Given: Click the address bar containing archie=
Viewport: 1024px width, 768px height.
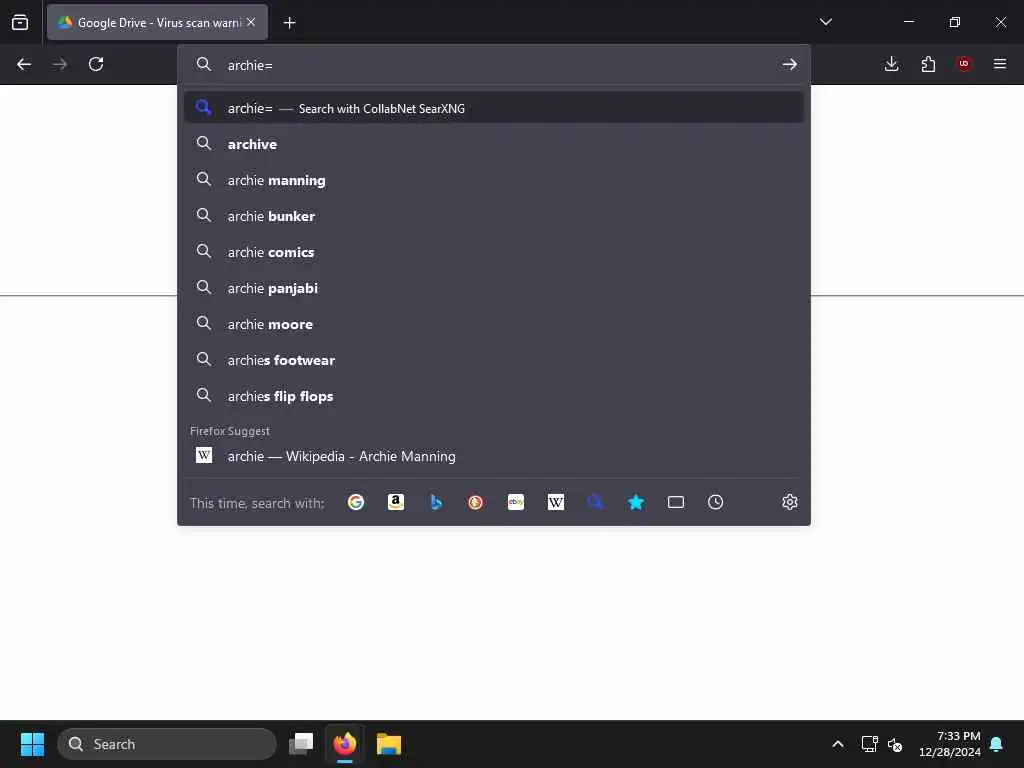Looking at the screenshot, I should [x=494, y=64].
